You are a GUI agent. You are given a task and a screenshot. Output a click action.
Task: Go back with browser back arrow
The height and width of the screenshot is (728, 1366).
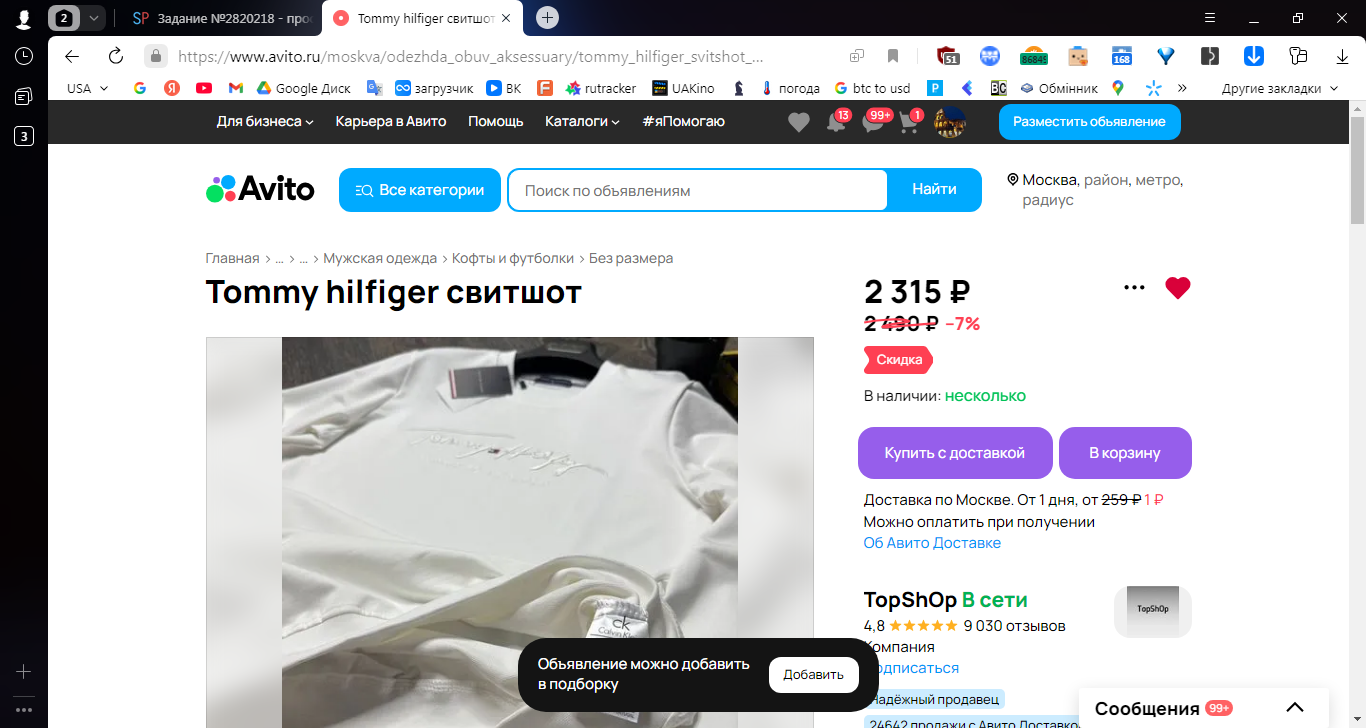71,56
